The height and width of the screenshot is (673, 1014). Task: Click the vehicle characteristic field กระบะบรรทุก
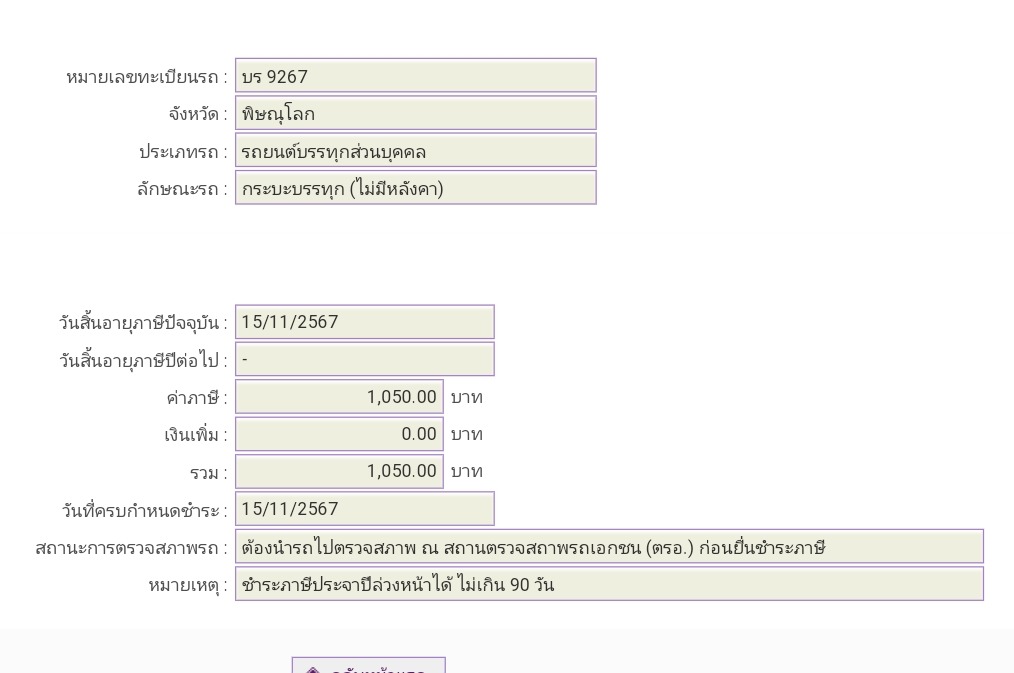coord(415,188)
